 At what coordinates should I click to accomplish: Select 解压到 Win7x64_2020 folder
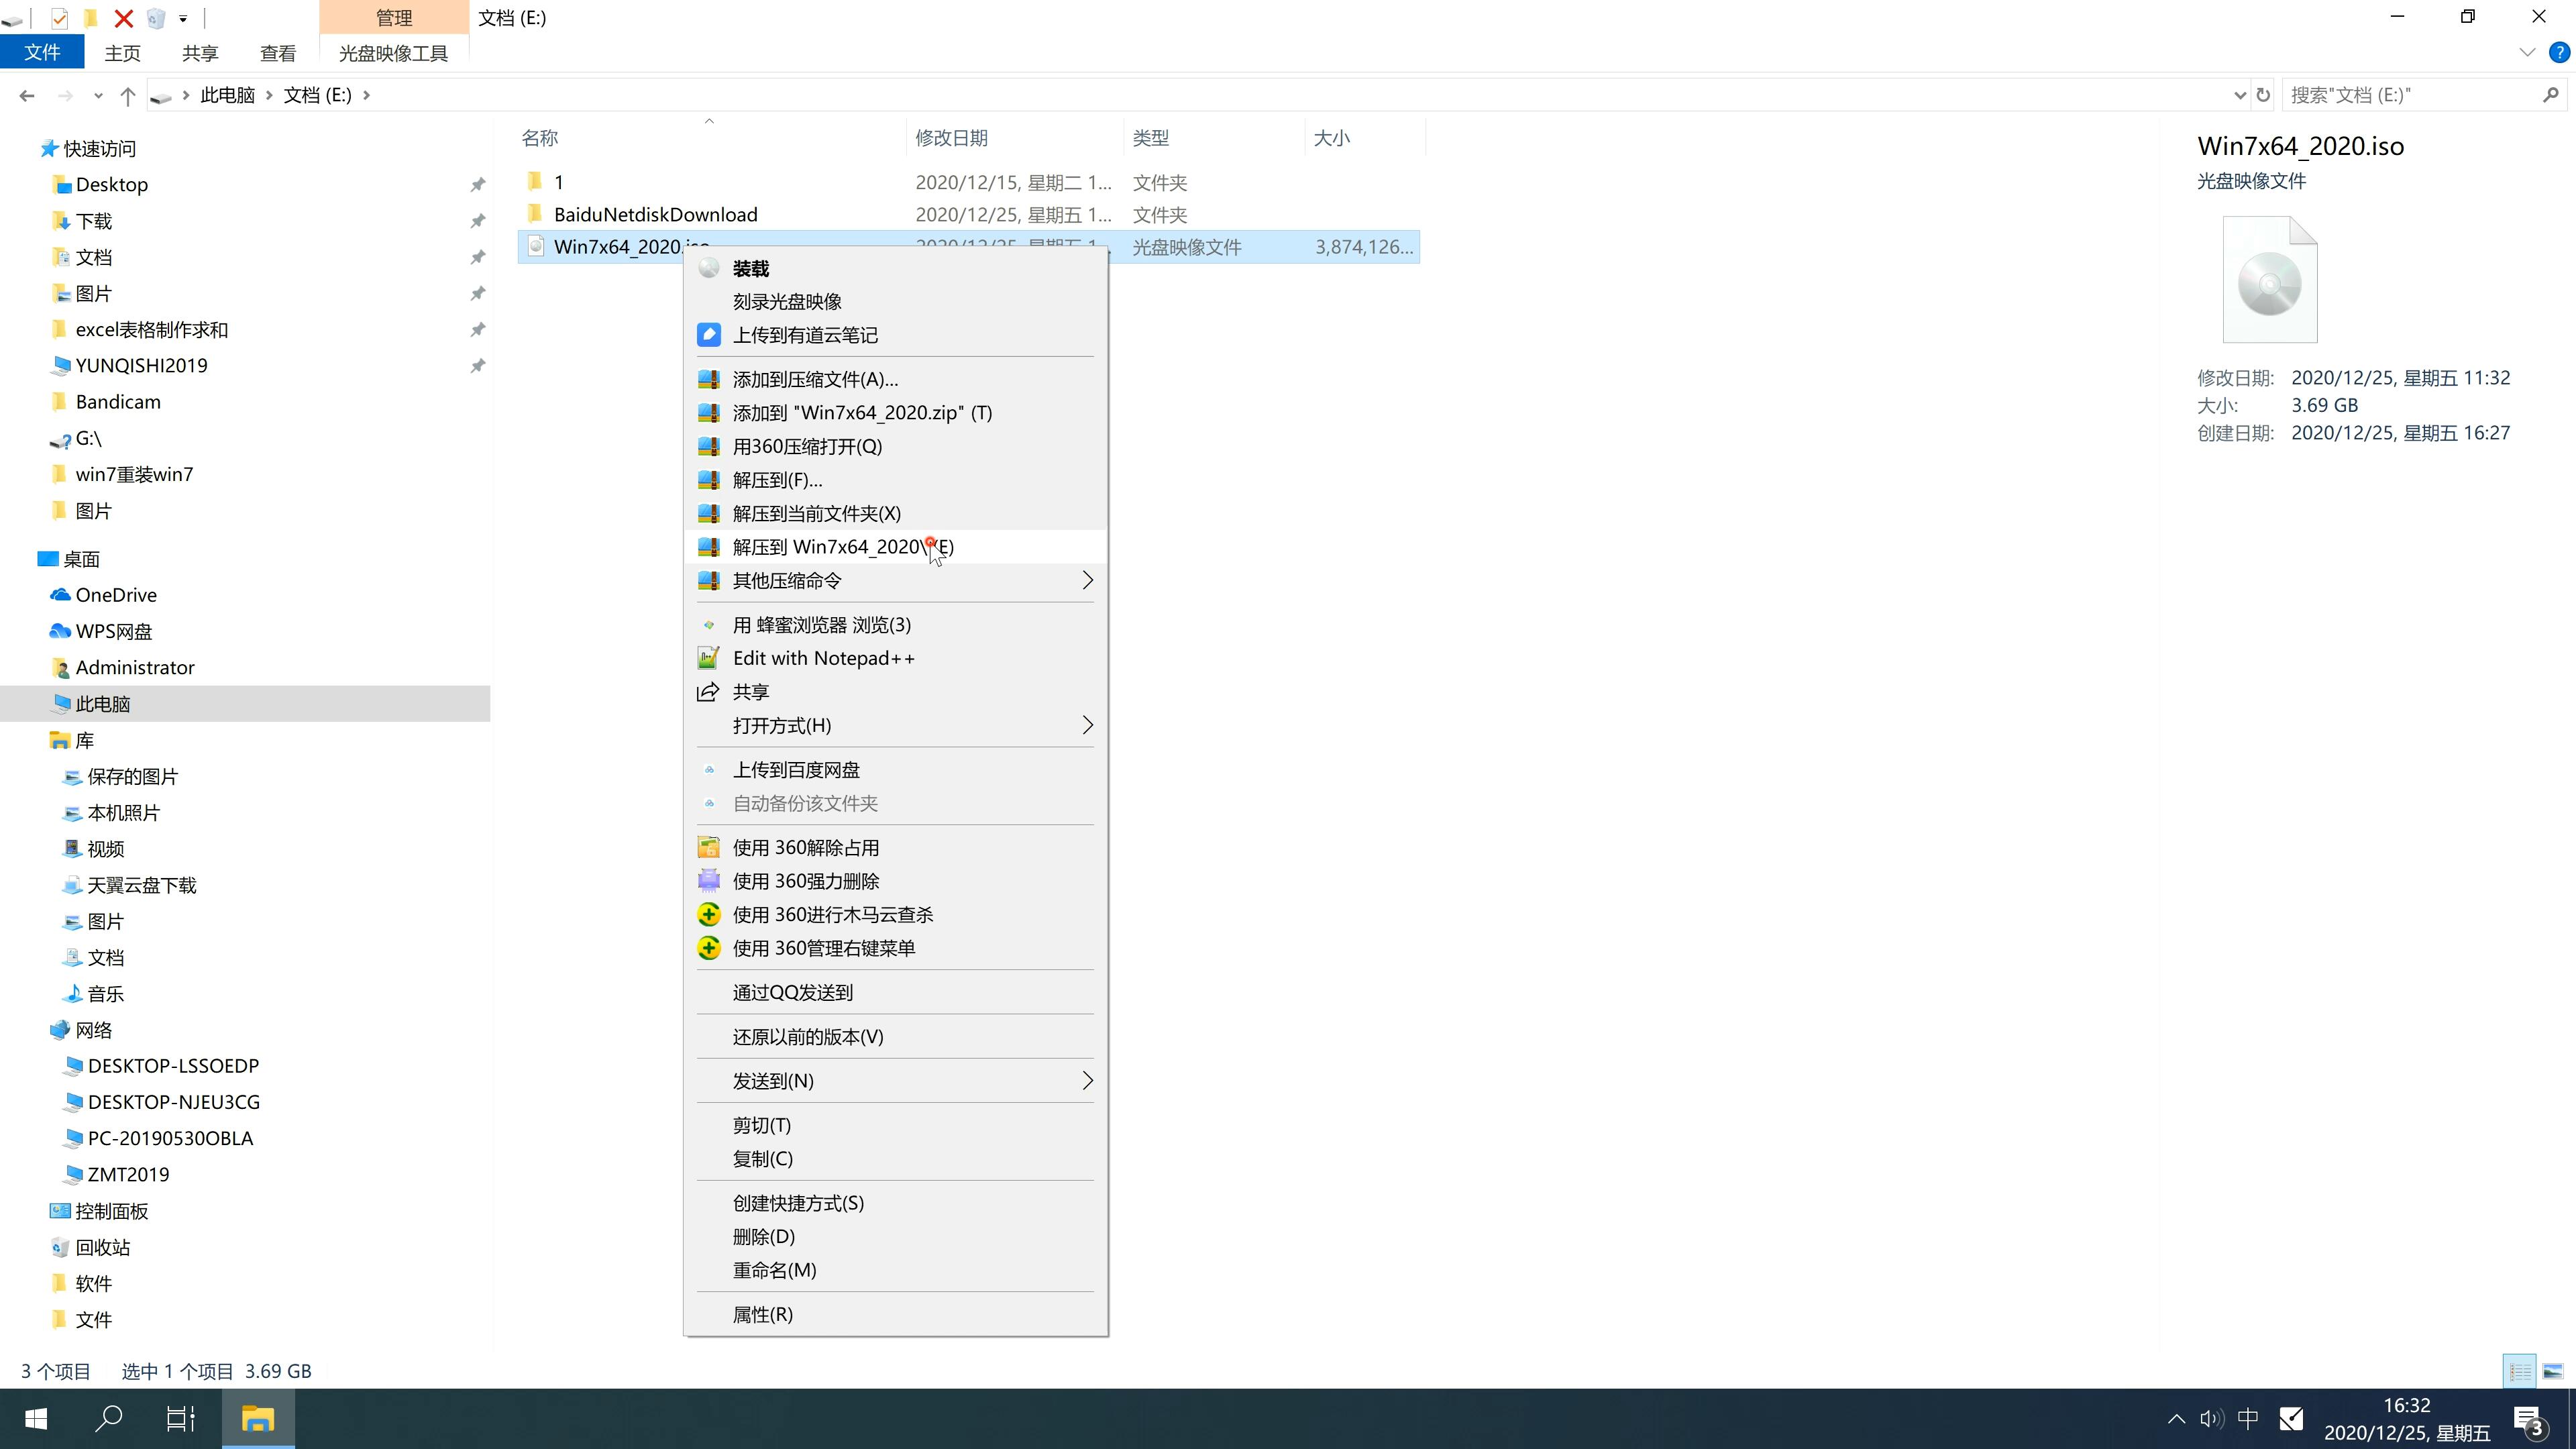pyautogui.click(x=842, y=545)
